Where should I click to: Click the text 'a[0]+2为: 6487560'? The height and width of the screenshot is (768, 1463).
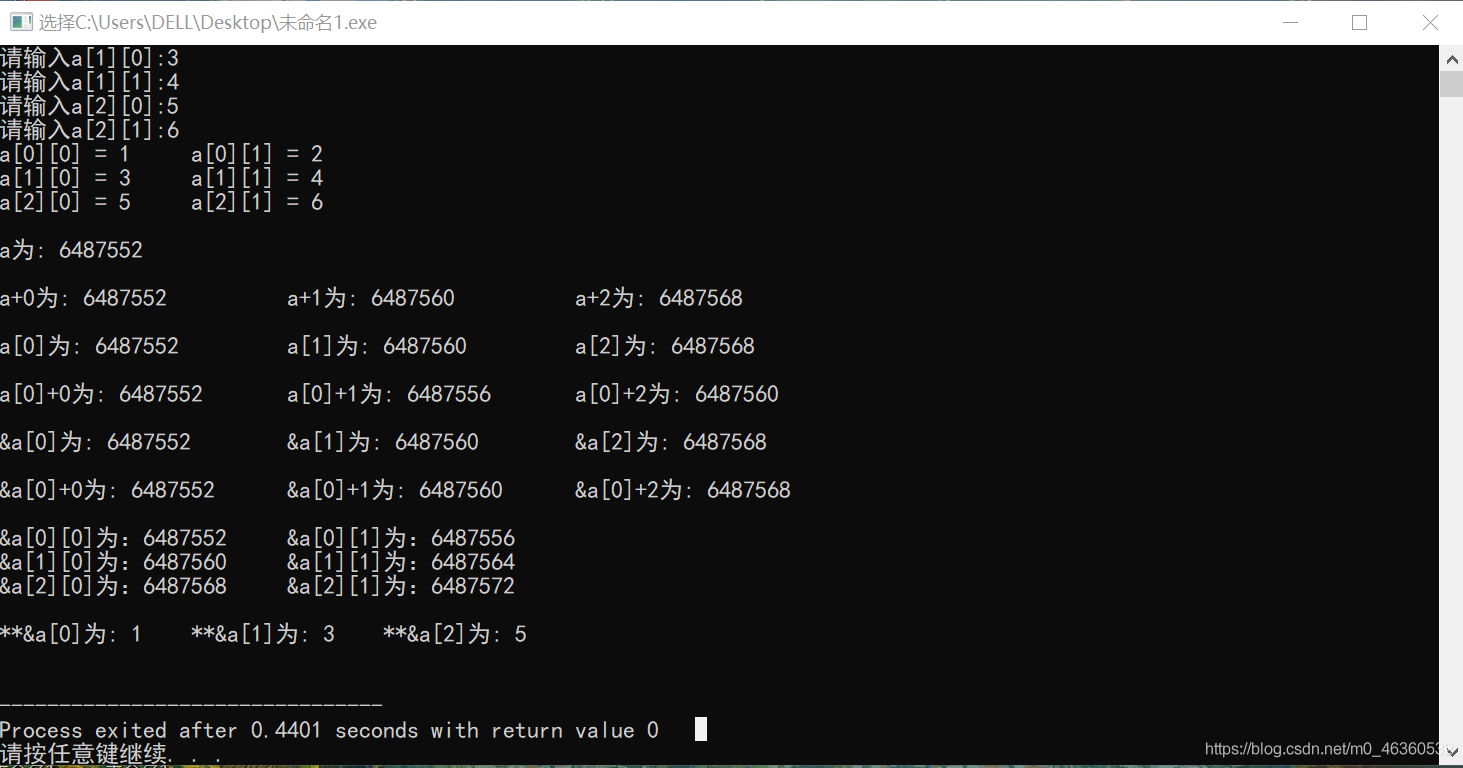pos(677,394)
